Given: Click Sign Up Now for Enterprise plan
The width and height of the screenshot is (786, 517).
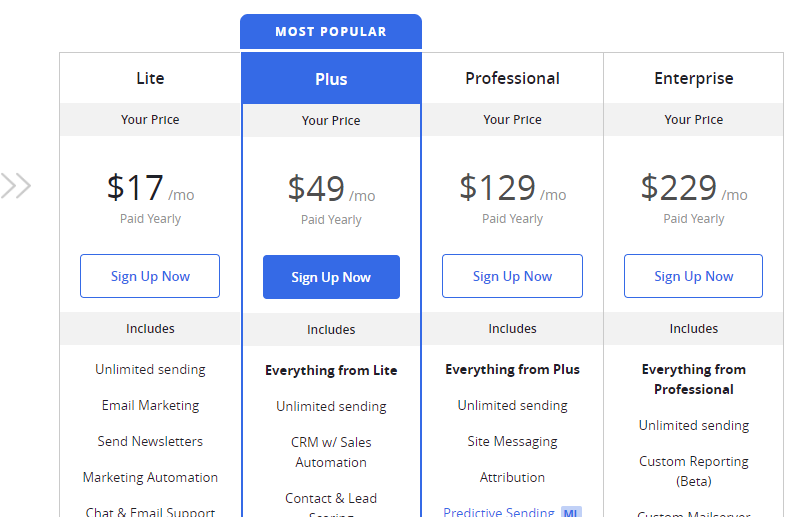Looking at the screenshot, I should [x=693, y=276].
